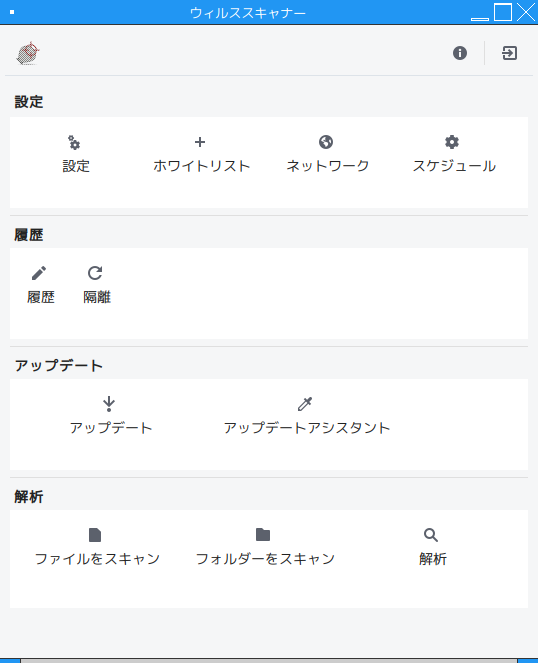Image resolution: width=538 pixels, height=663 pixels.
Task: Open the スケジュール gear icon
Action: coord(452,142)
